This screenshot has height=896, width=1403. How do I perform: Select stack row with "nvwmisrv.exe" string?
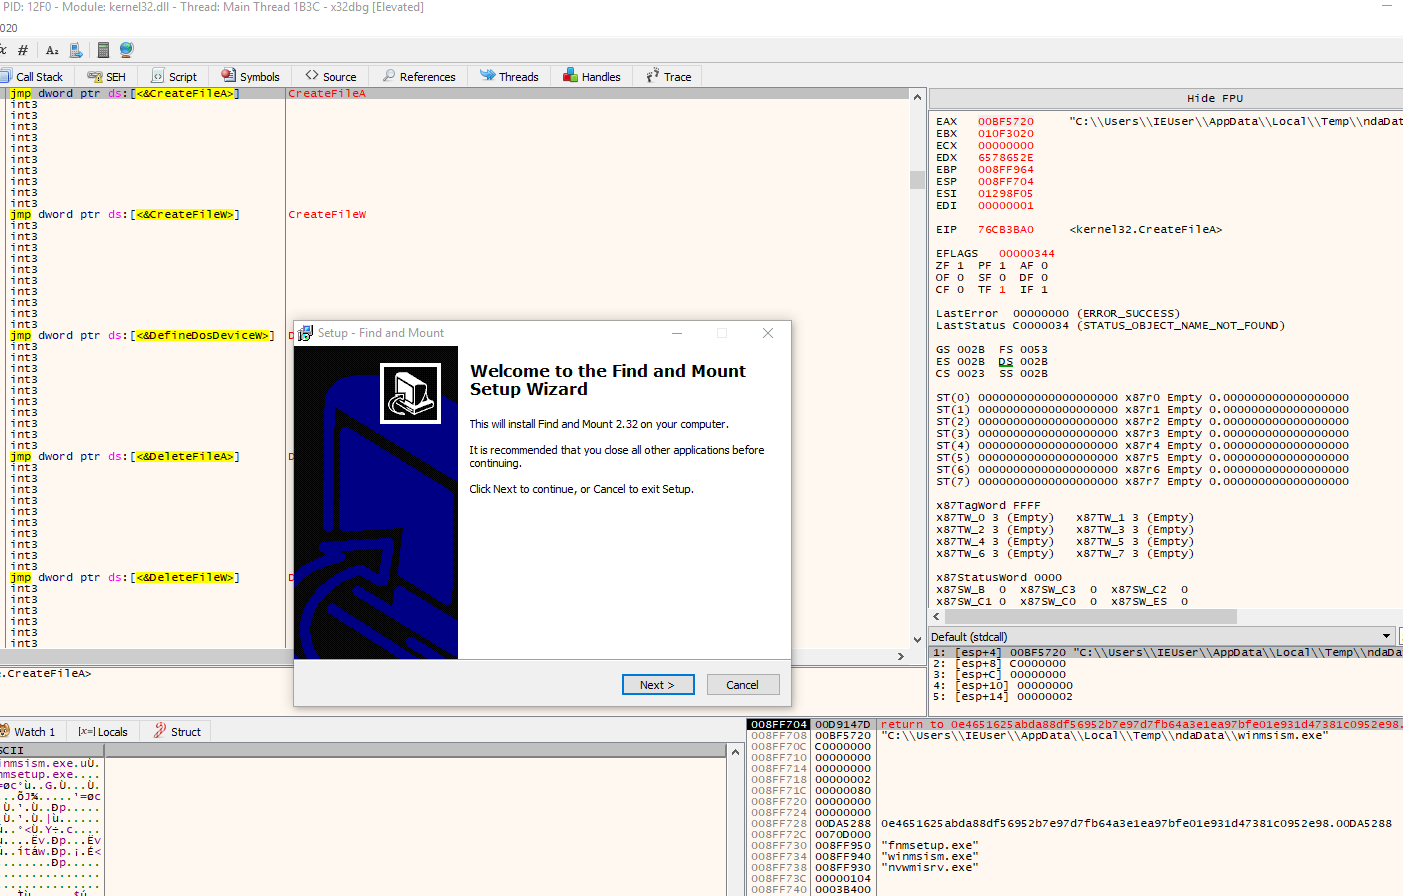coord(1075,868)
